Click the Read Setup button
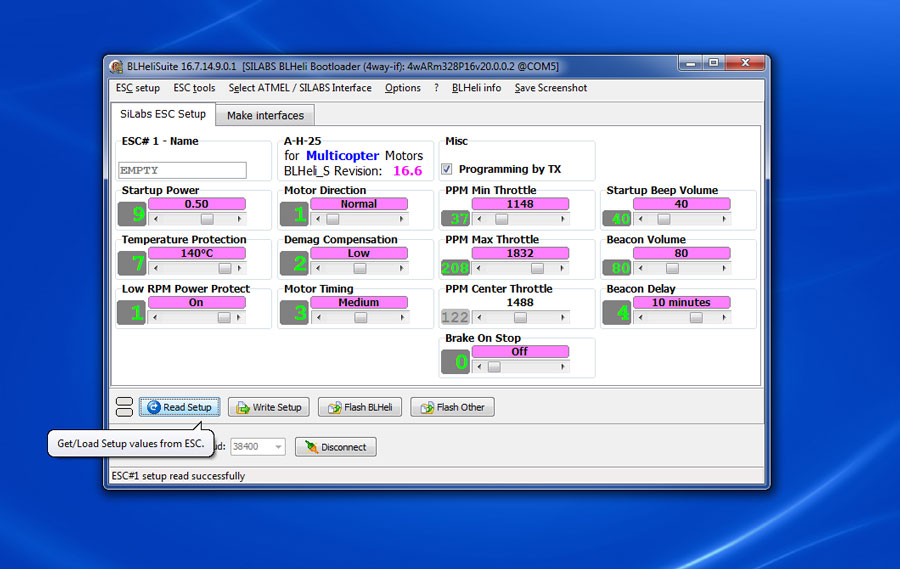900x569 pixels. coord(180,407)
